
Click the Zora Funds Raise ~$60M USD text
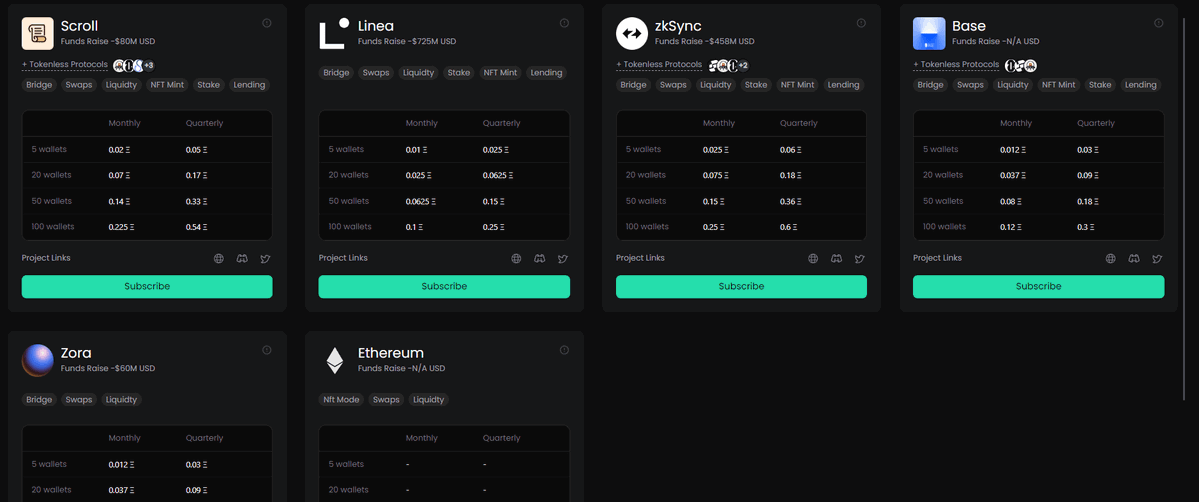pyautogui.click(x=108, y=368)
